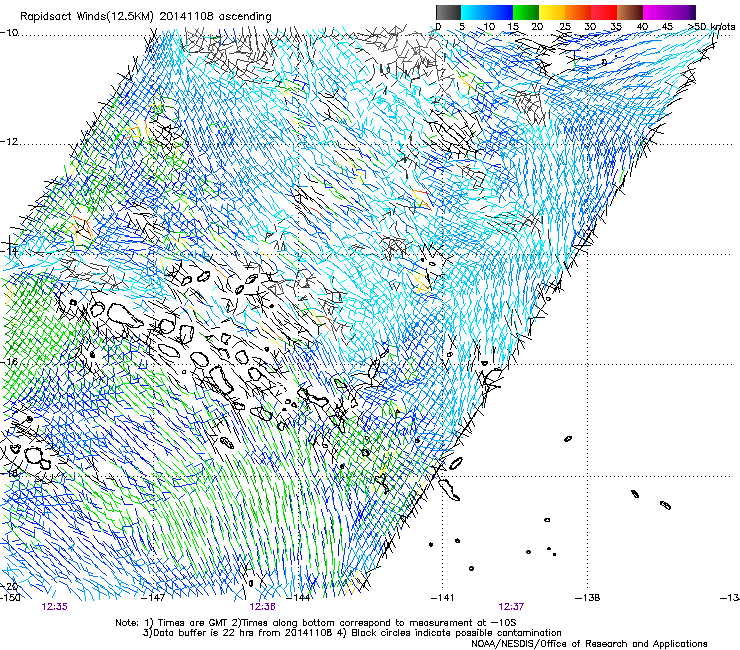
Task: Click the -10 latitude axis label
Action: pyautogui.click(x=9, y=33)
